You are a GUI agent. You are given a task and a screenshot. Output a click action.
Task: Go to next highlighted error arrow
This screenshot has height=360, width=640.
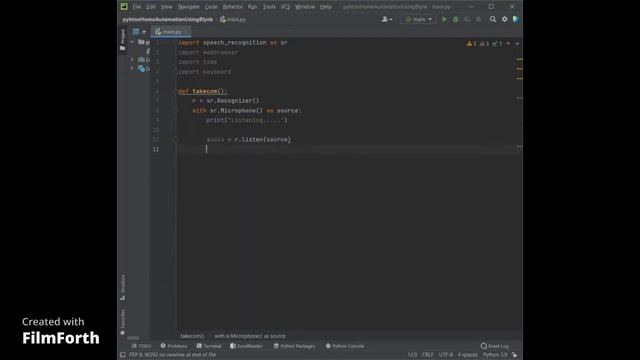(x=517, y=44)
